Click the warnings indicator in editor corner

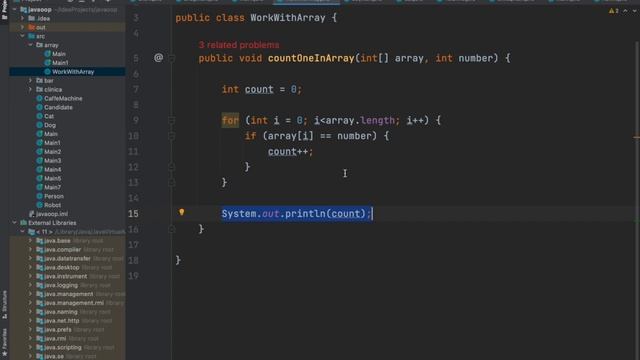613,11
